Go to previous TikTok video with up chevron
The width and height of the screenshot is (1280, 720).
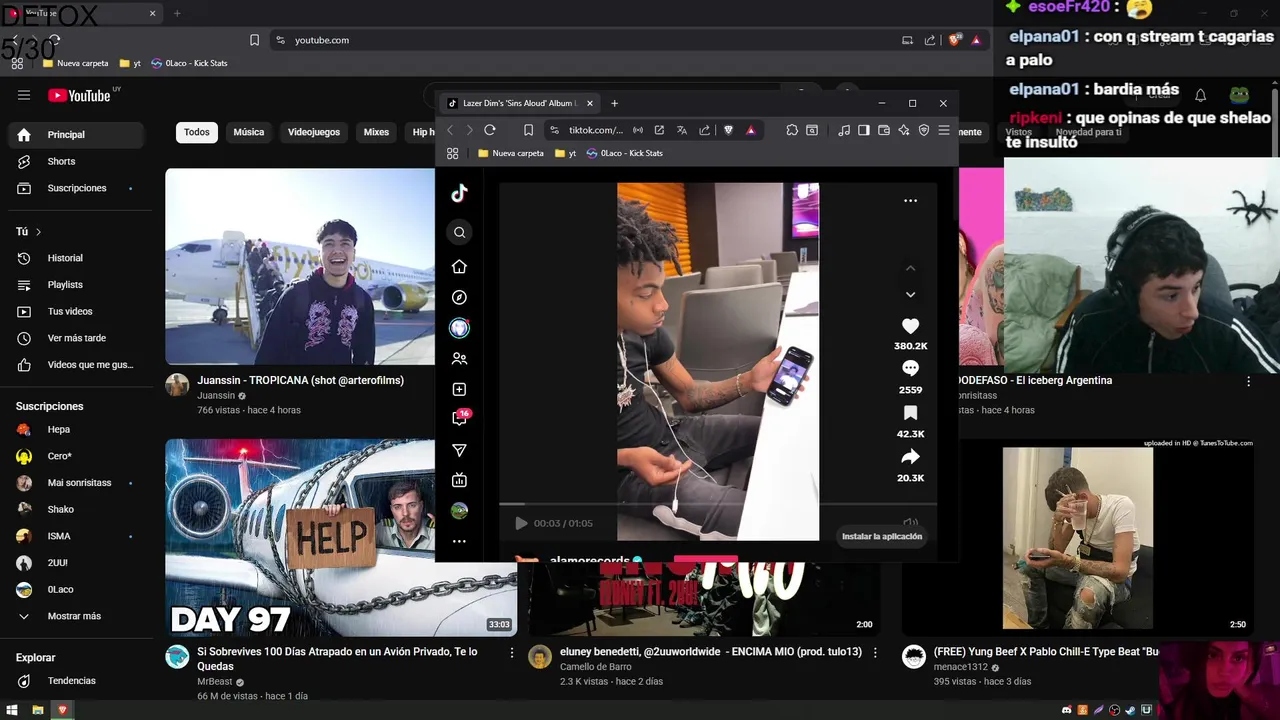coord(910,268)
